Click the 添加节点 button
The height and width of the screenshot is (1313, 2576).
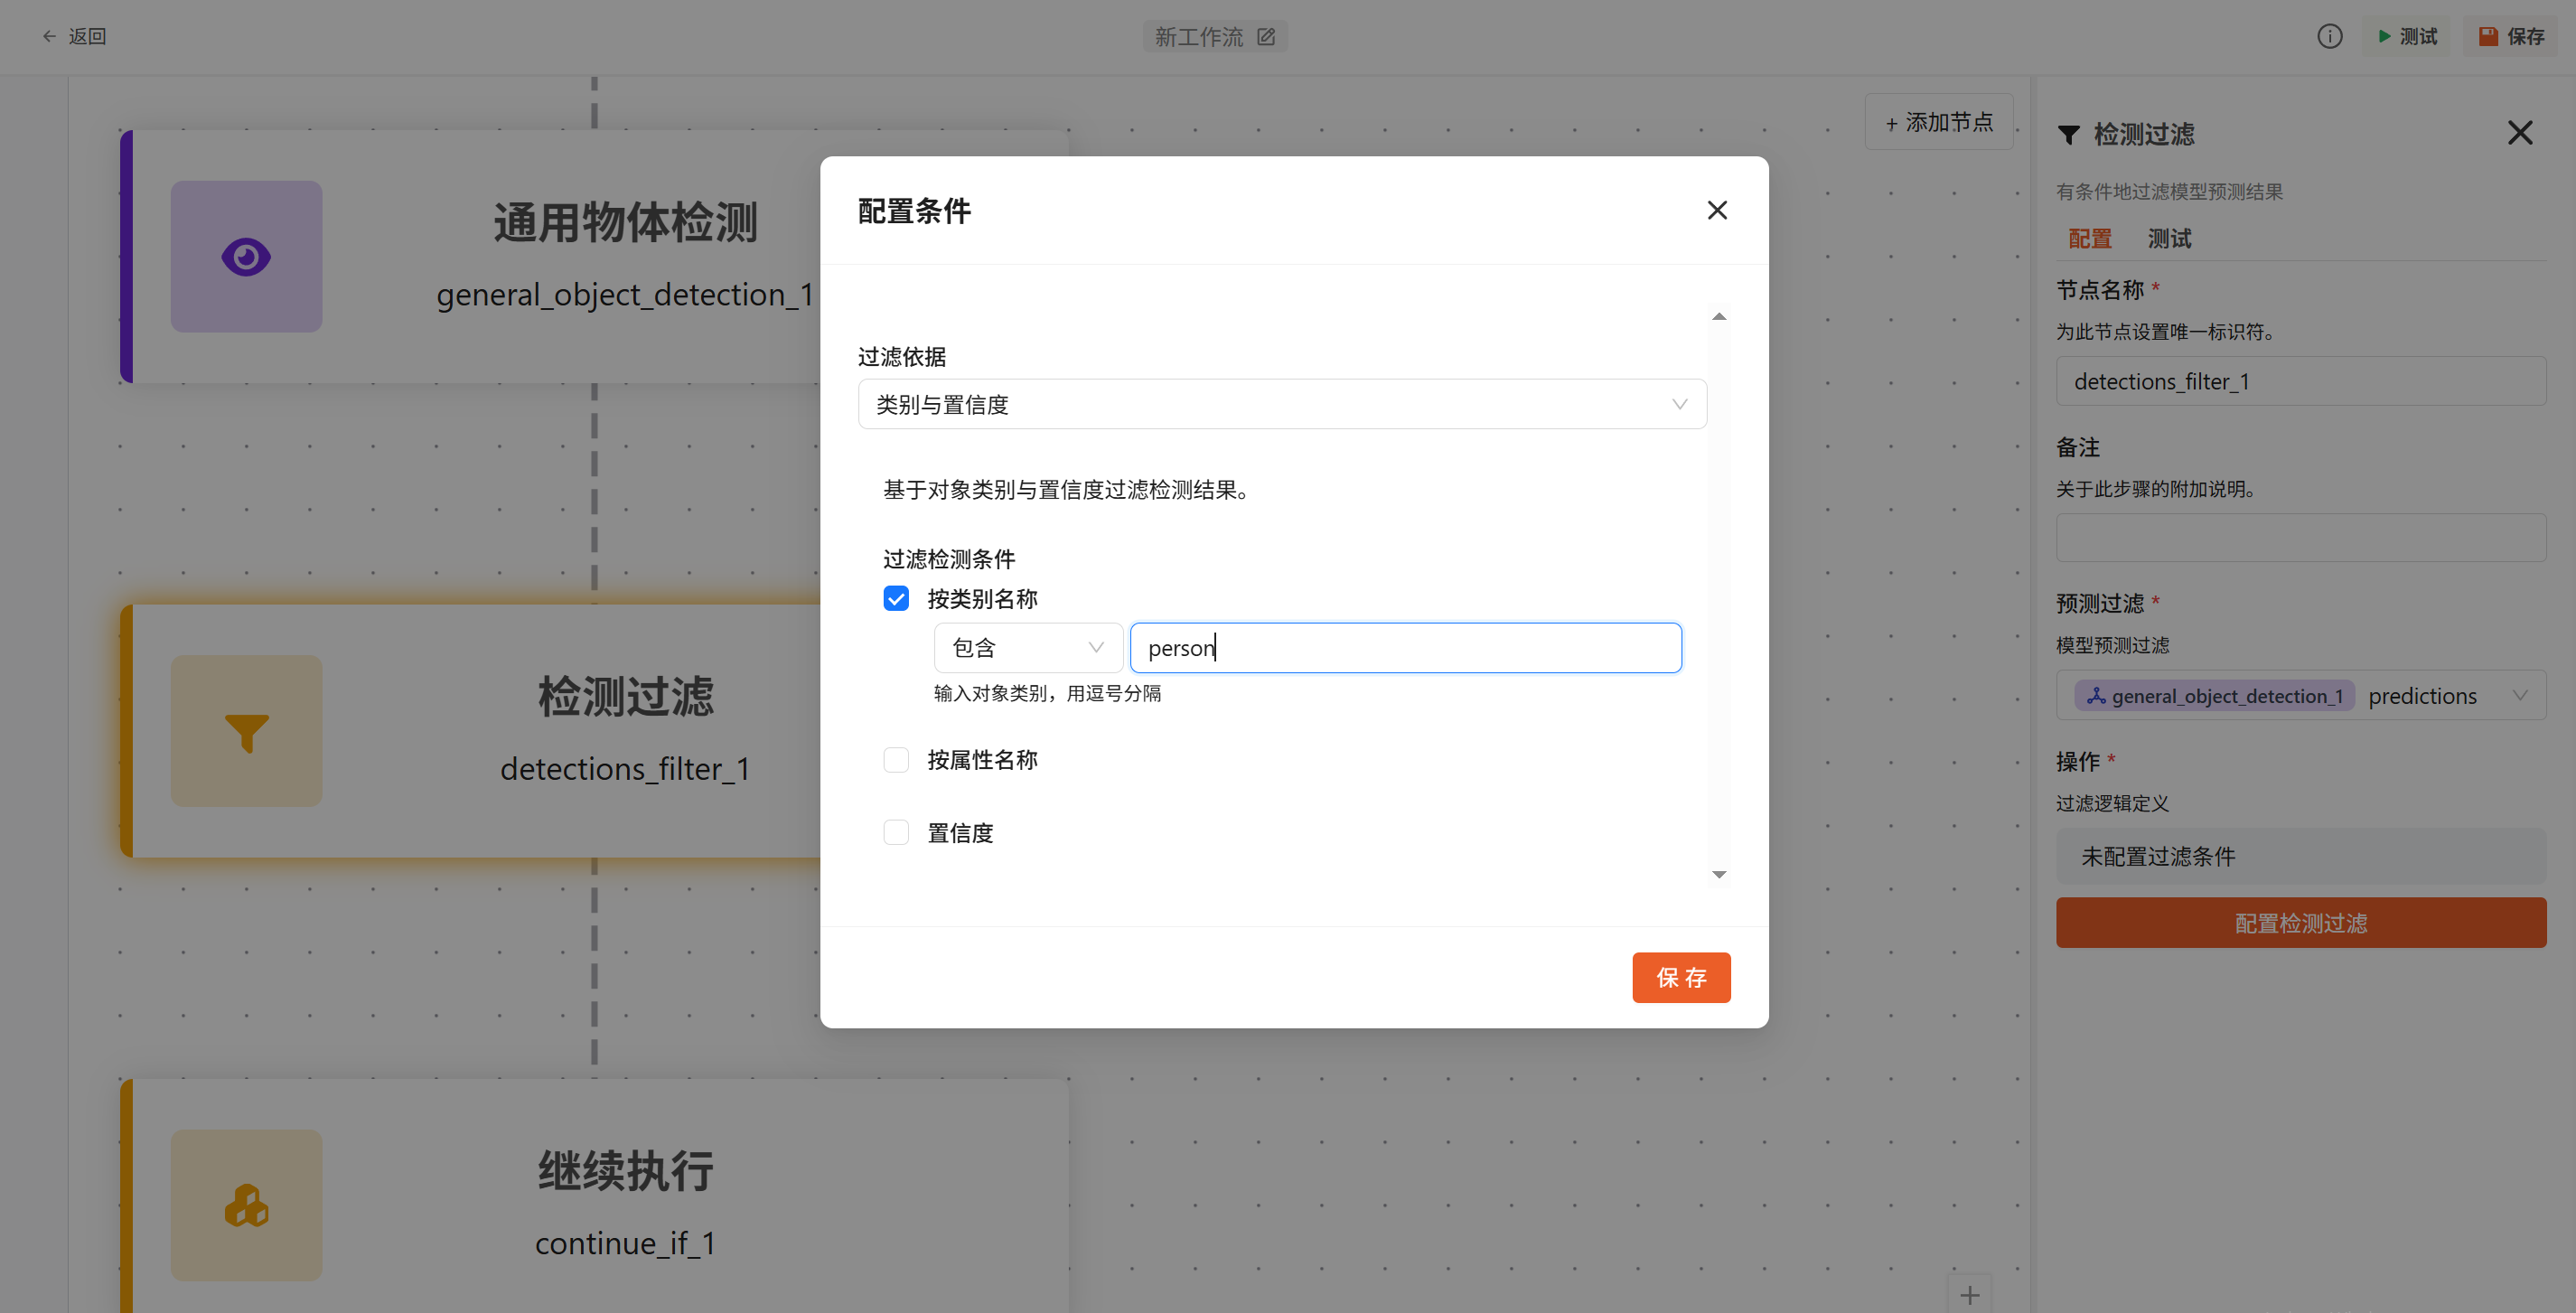coord(1938,122)
